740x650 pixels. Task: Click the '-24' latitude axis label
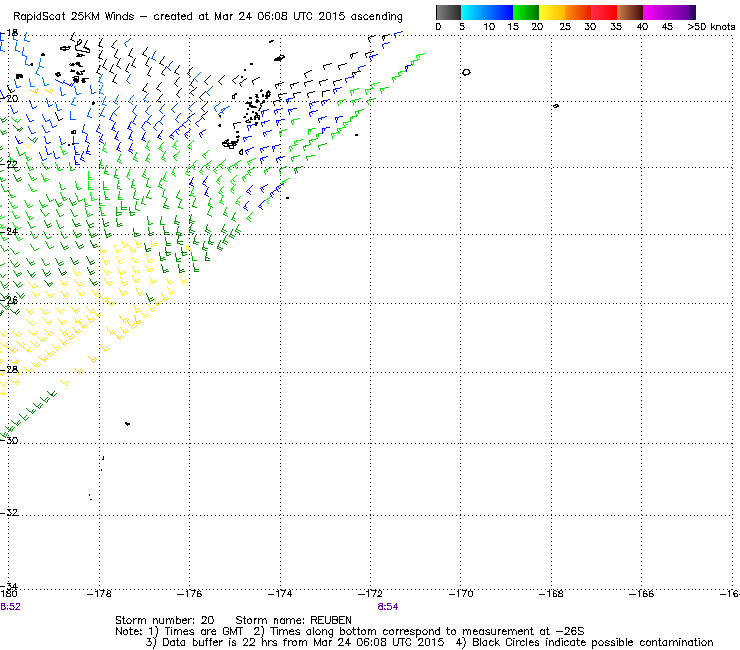pos(9,231)
